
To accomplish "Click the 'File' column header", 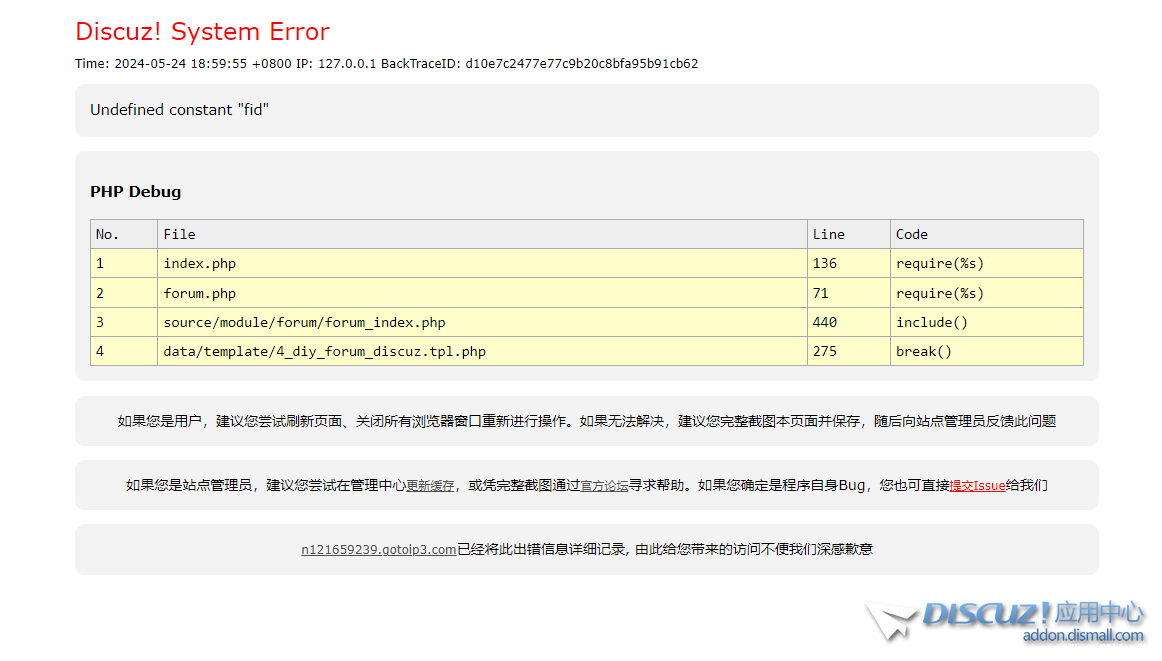I will (x=180, y=234).
